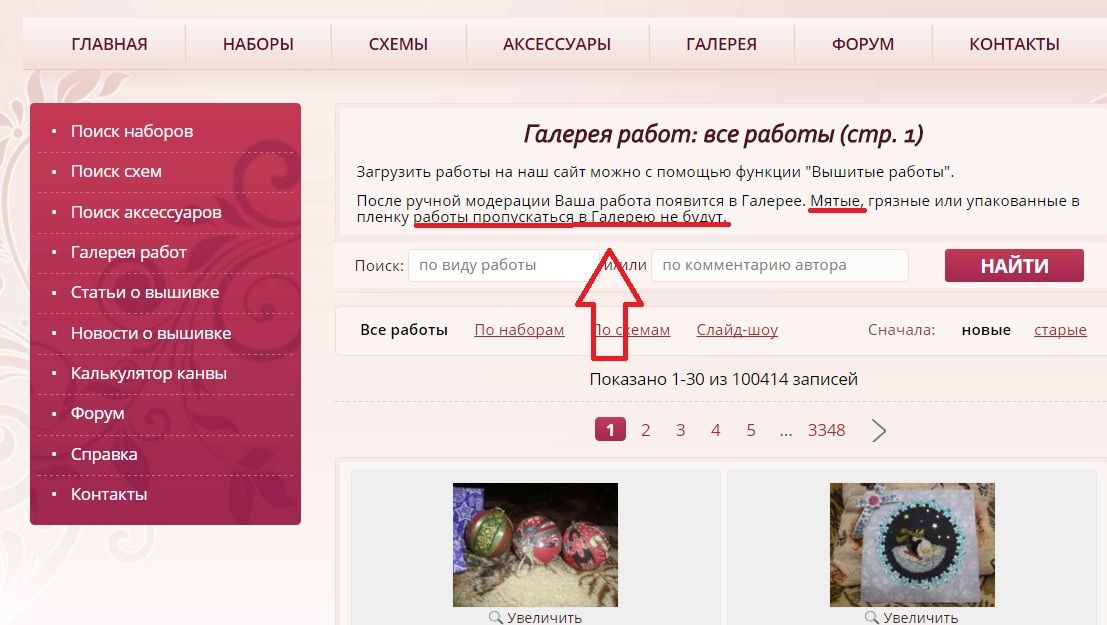Open 'Статьи о вышивке' sidebar item
This screenshot has height=625, width=1107.
145,292
